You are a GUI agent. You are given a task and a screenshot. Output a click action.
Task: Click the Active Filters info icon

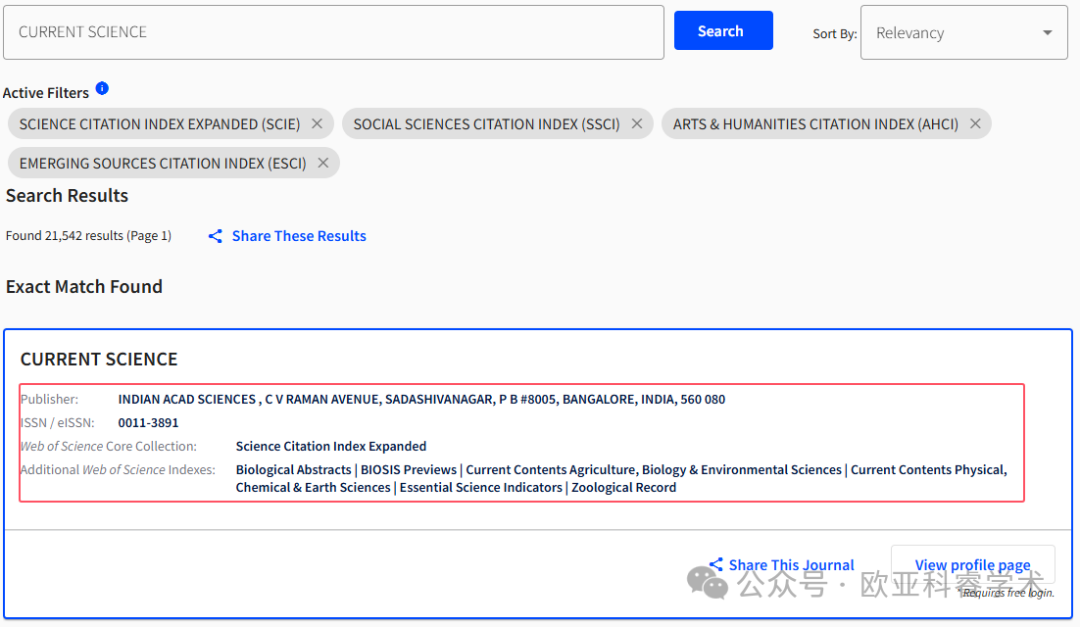coord(102,88)
